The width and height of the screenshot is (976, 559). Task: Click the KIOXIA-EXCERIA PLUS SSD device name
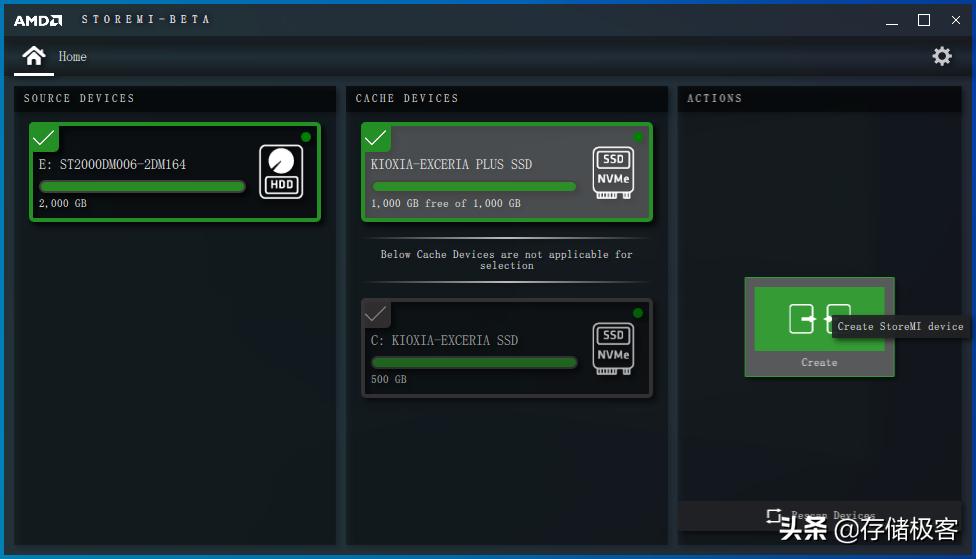(x=451, y=164)
